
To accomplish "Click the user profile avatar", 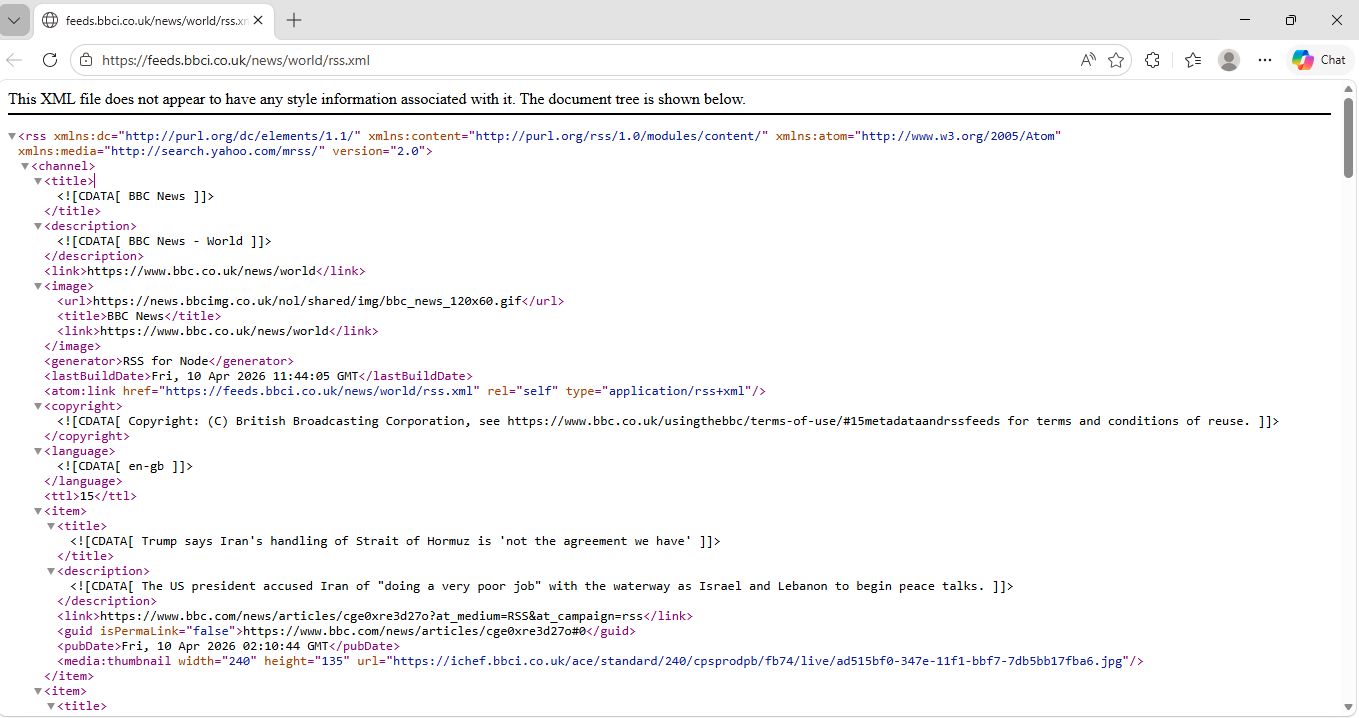I will 1229,60.
